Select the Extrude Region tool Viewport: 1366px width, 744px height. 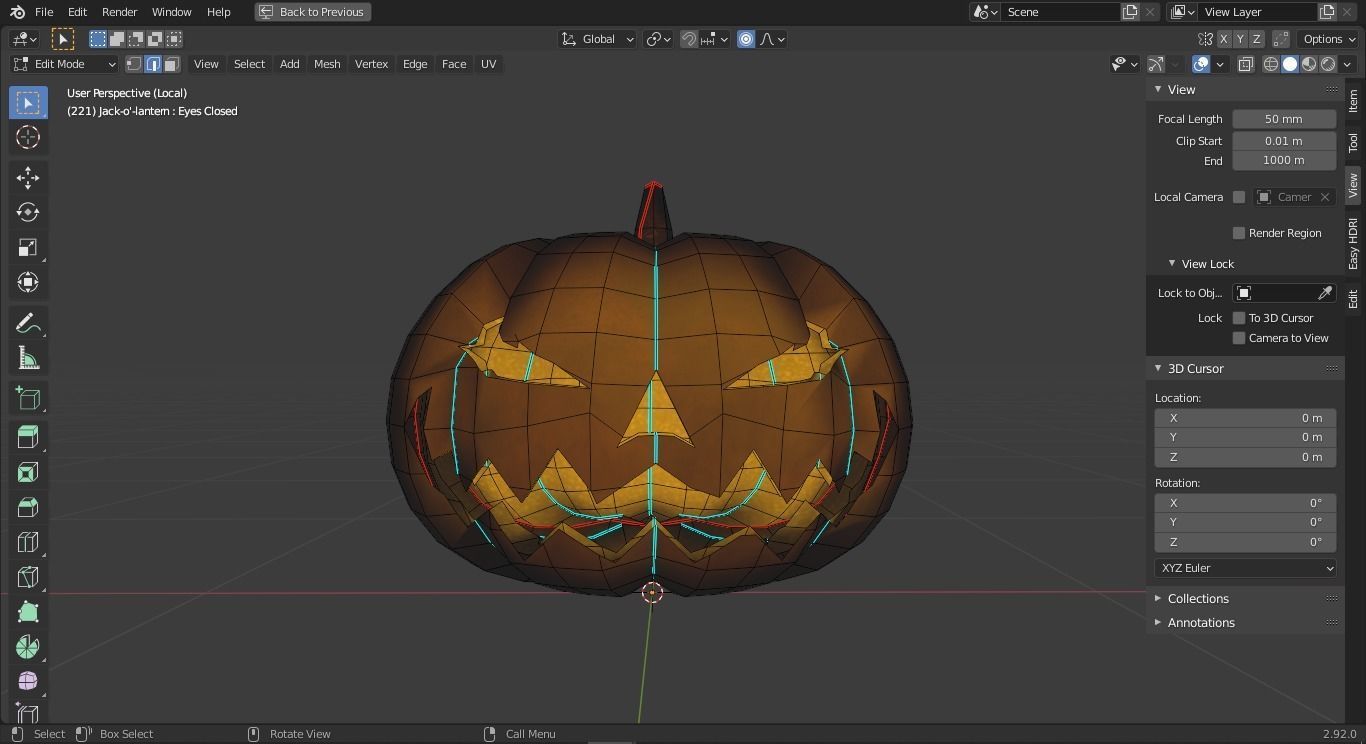tap(28, 437)
